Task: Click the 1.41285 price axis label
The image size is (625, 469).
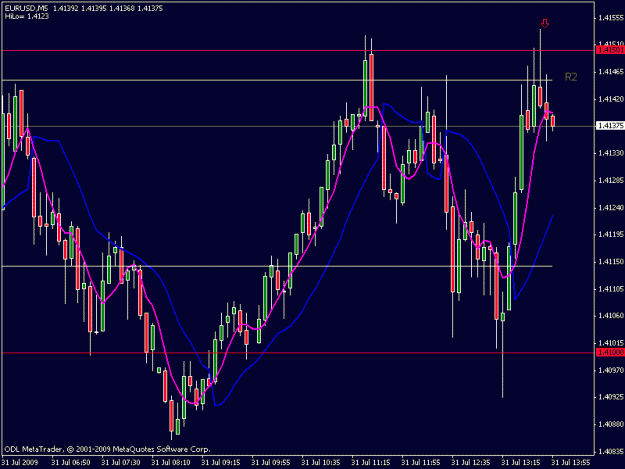Action: point(611,180)
